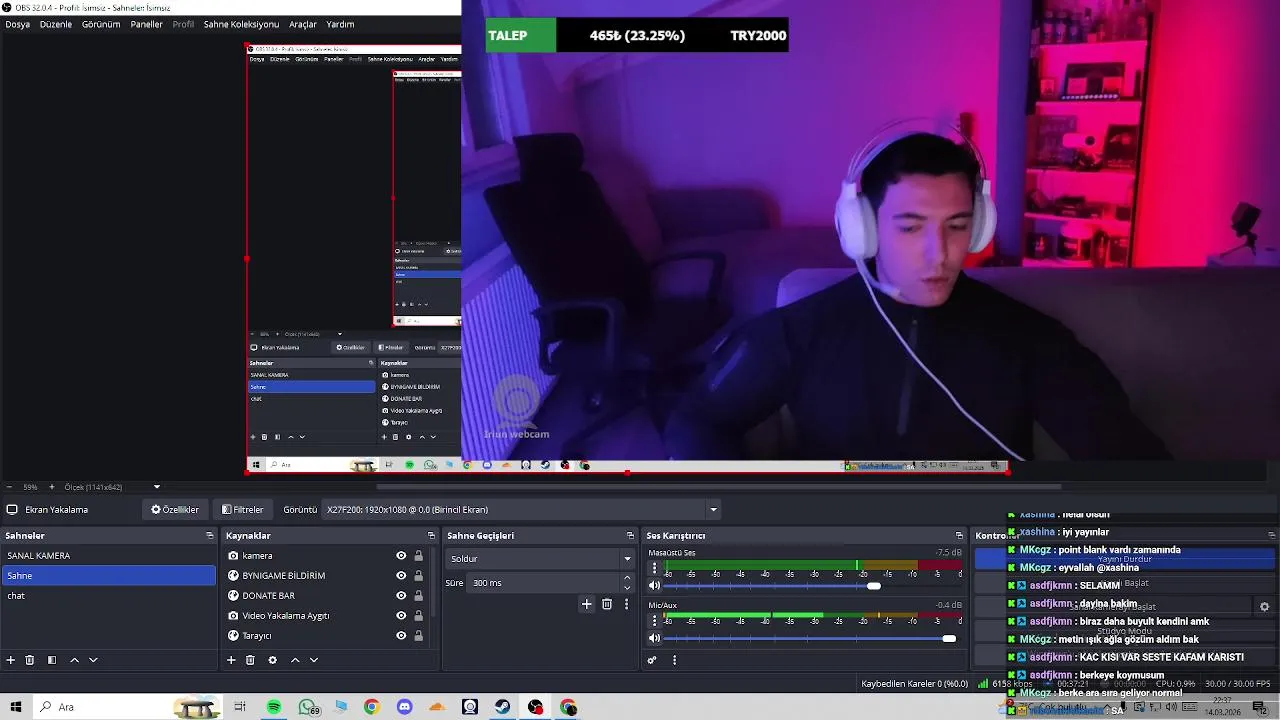This screenshot has width=1280, height=720.
Task: Remove transition using Sahne Geçişleri trash icon
Action: coord(607,604)
